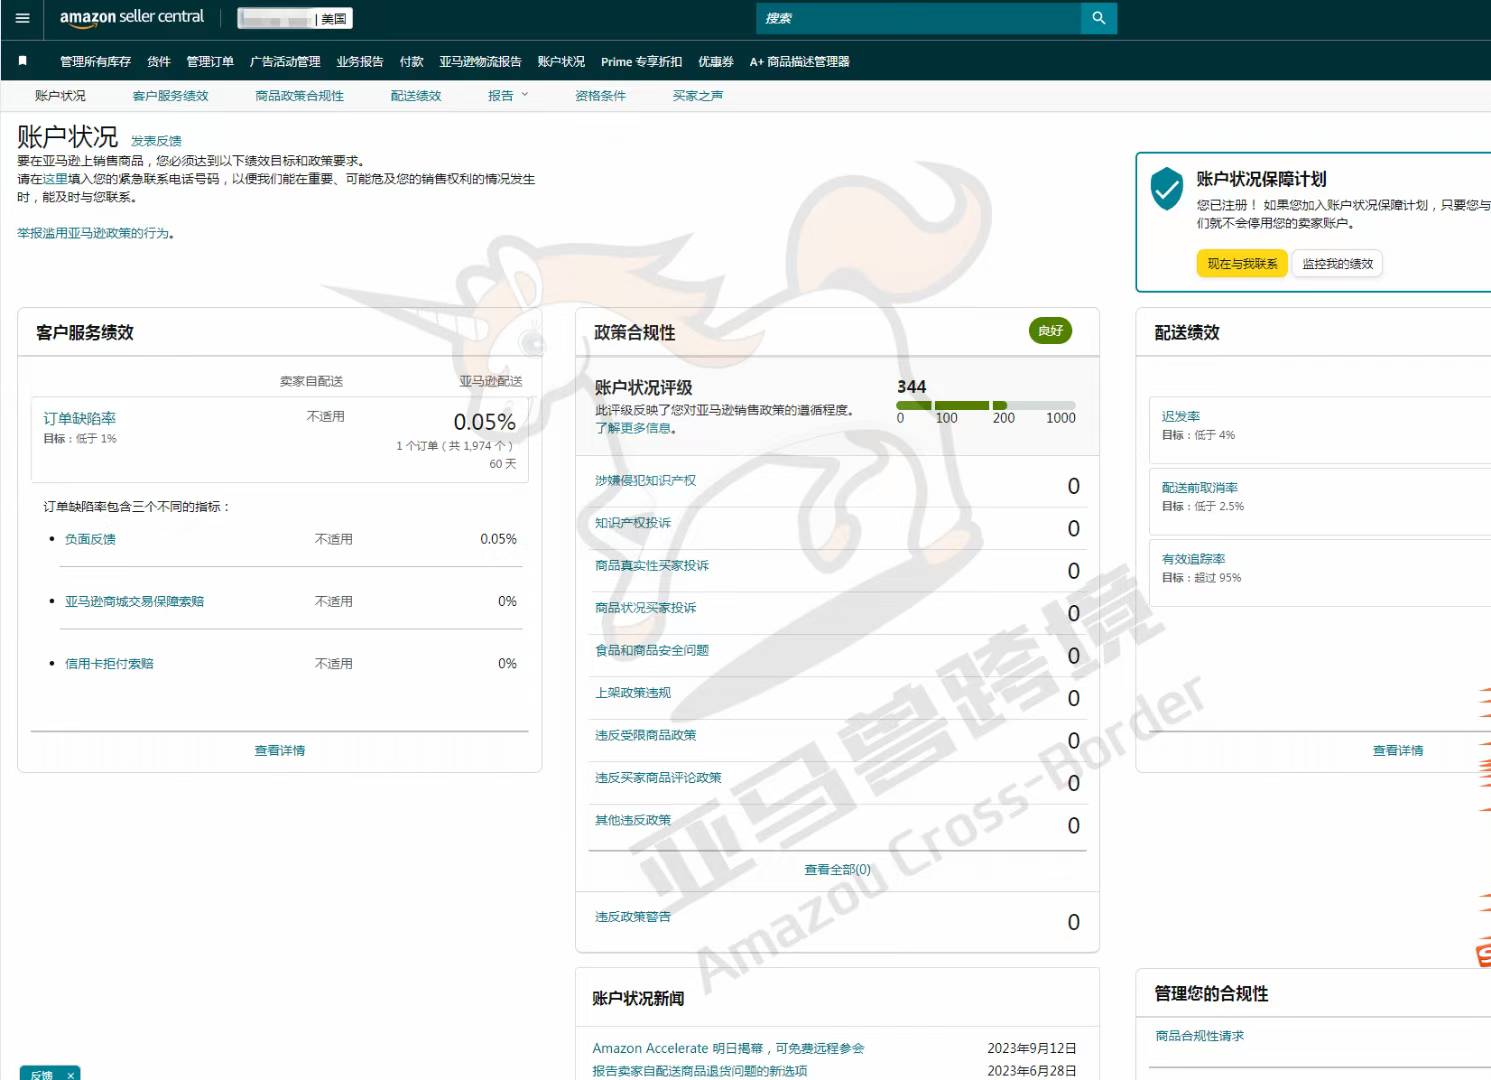Click the search magnifier button
This screenshot has width=1491, height=1080.
click(1098, 18)
